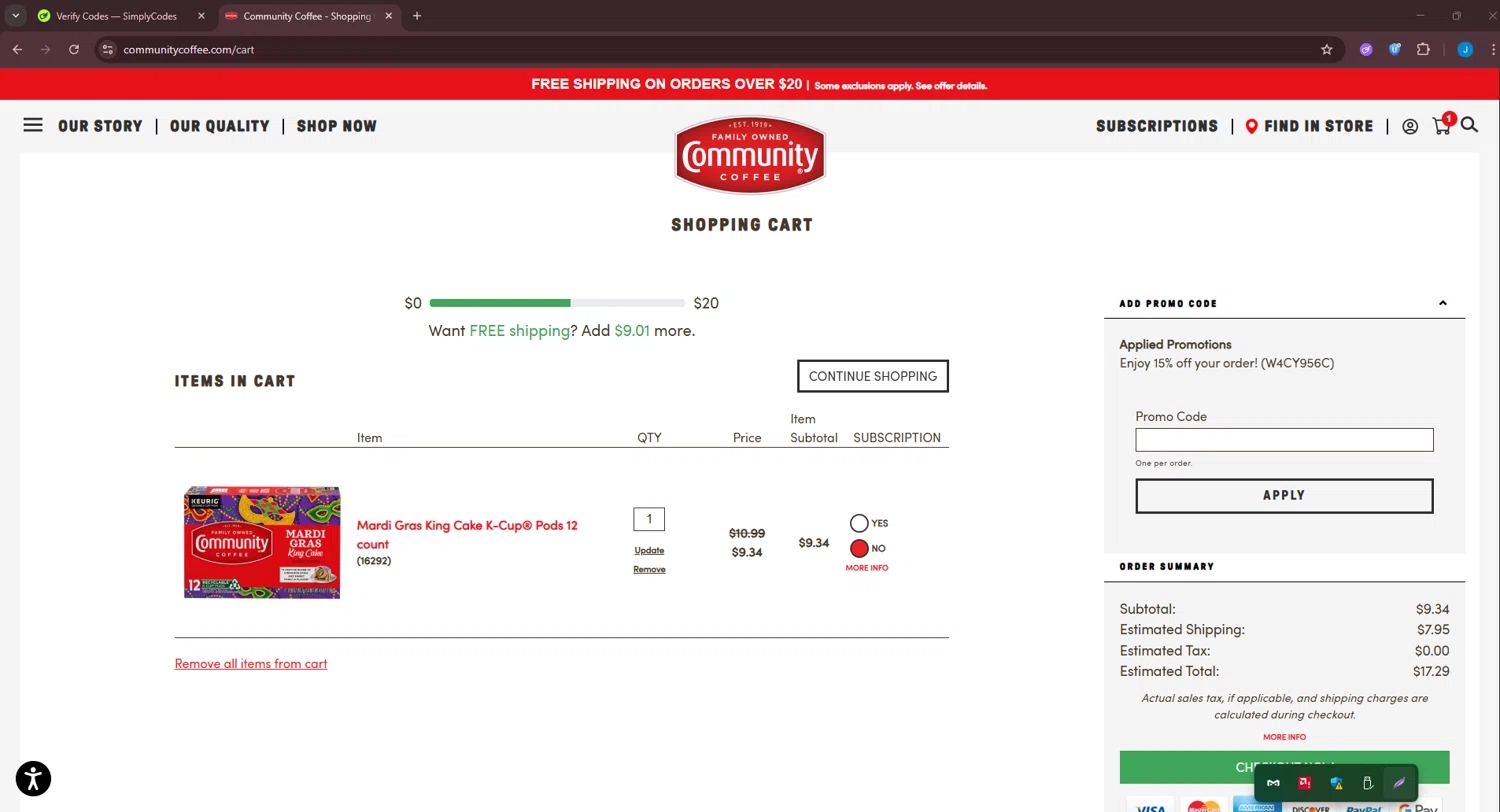
Task: Click the account profile icon
Action: (x=1410, y=126)
